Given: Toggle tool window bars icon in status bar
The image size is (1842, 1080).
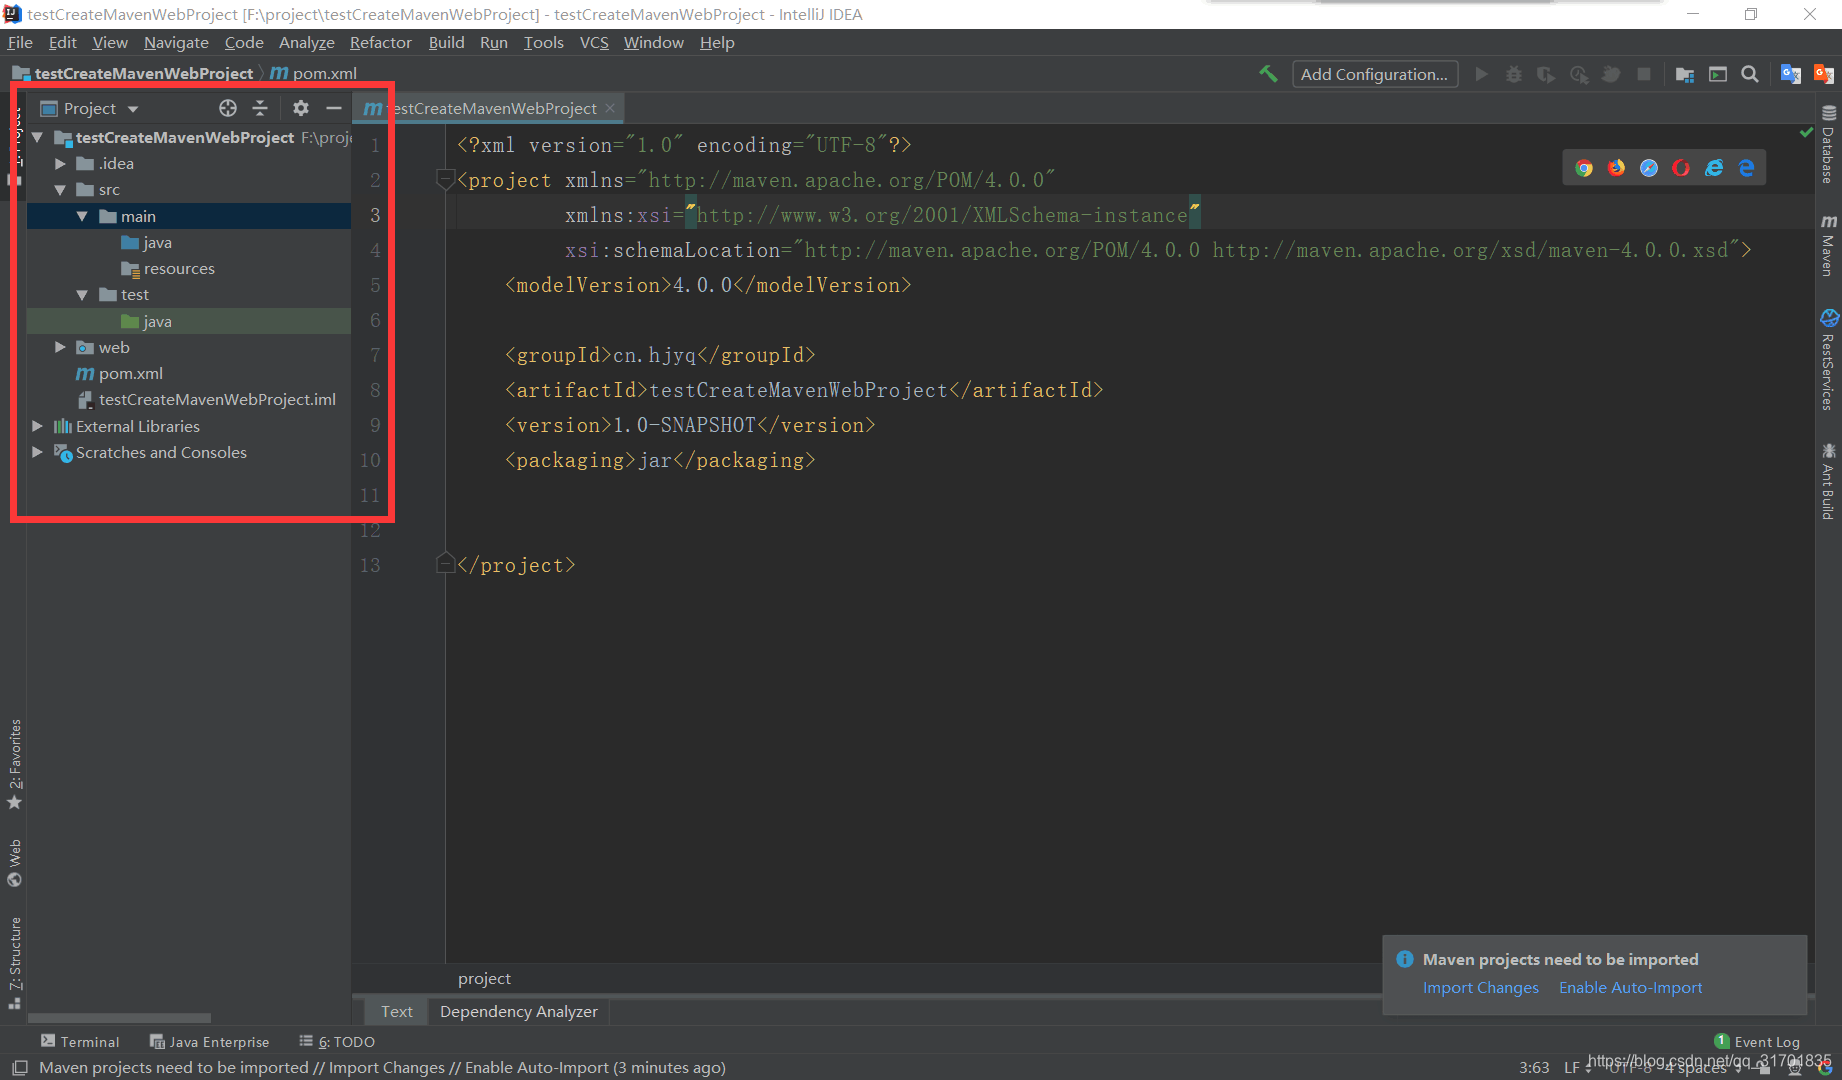Looking at the screenshot, I should (19, 1068).
